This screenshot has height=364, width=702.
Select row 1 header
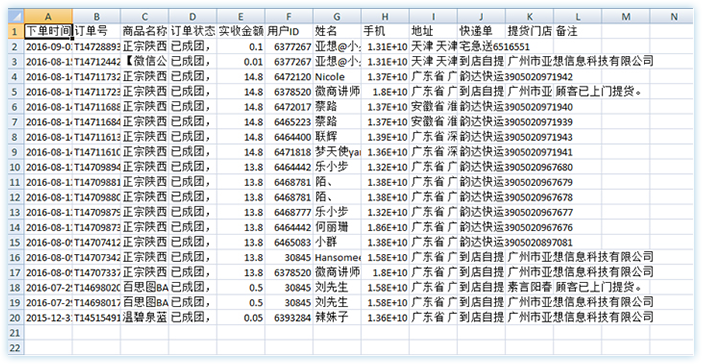pos(16,31)
